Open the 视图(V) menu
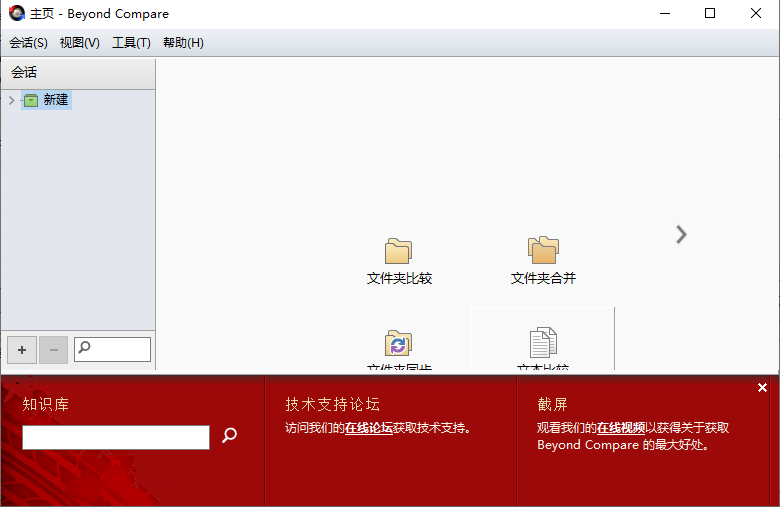The image size is (780, 507). (x=80, y=43)
